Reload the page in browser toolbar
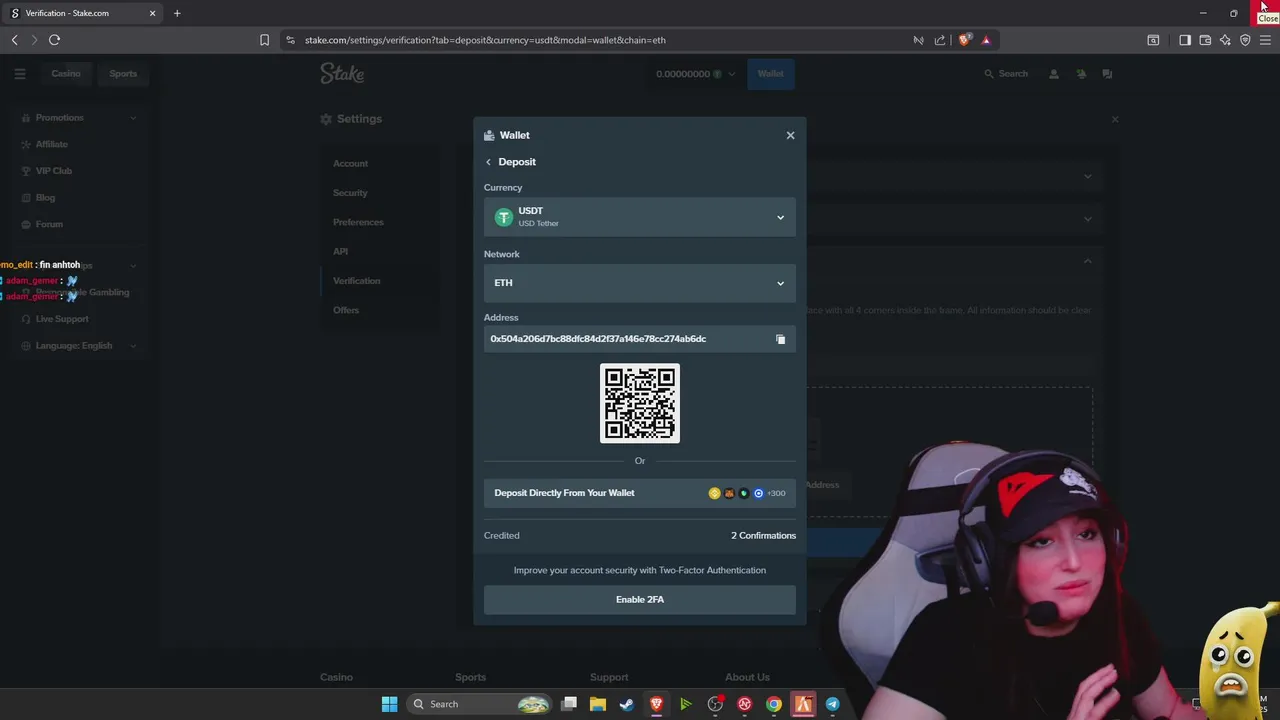 pos(54,40)
